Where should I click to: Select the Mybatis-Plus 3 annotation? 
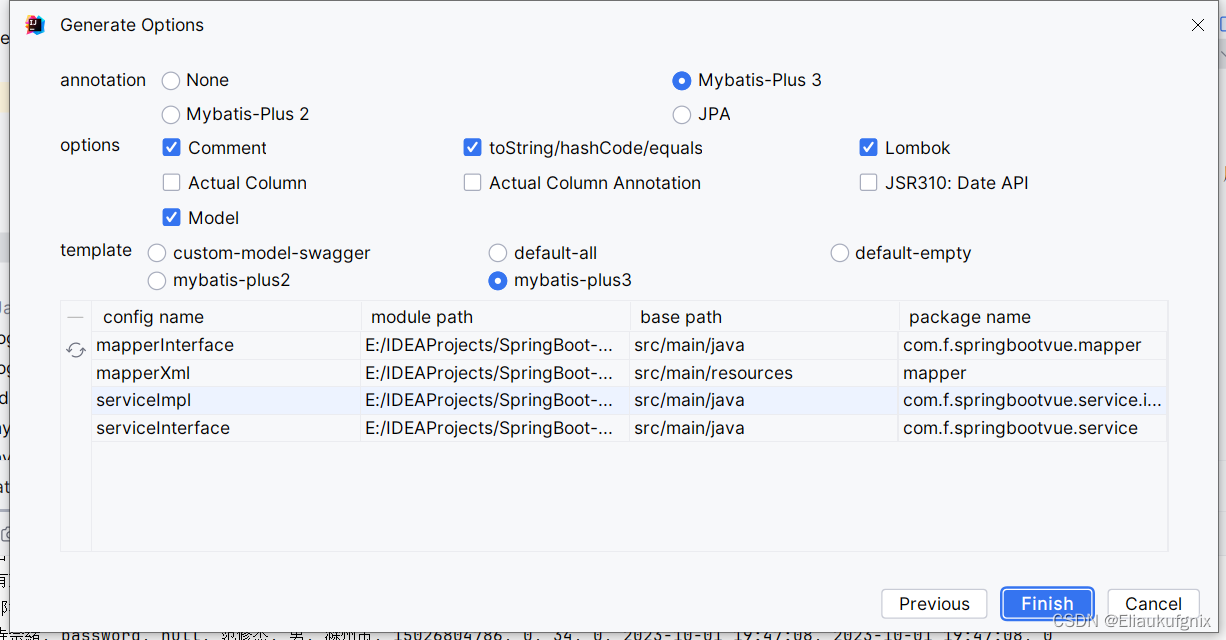click(x=682, y=80)
